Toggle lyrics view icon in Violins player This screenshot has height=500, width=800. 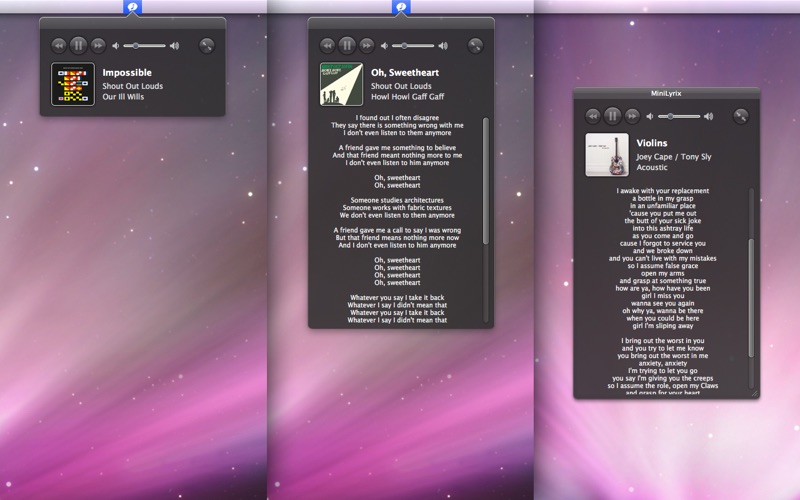pos(740,116)
